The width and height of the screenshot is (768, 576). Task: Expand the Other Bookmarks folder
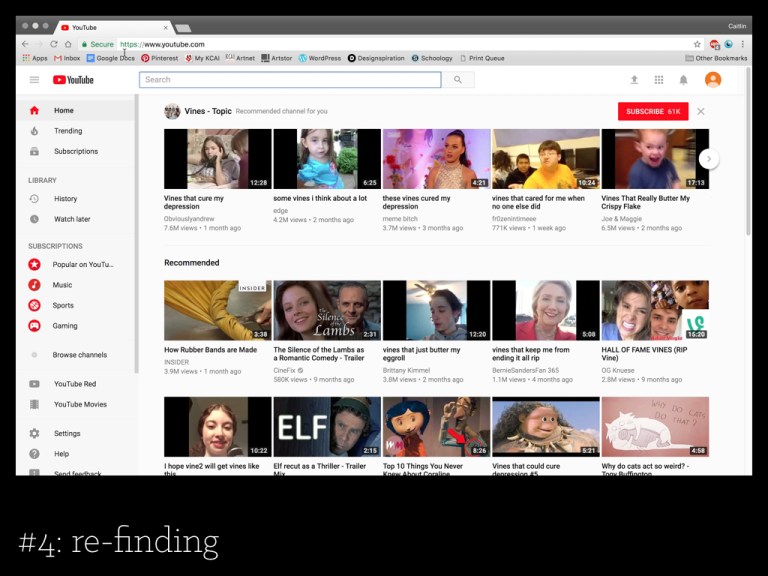(716, 58)
